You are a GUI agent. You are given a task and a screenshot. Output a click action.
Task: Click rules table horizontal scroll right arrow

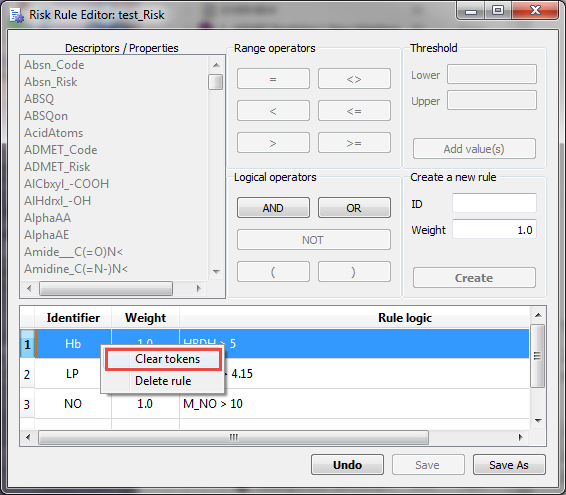point(520,438)
